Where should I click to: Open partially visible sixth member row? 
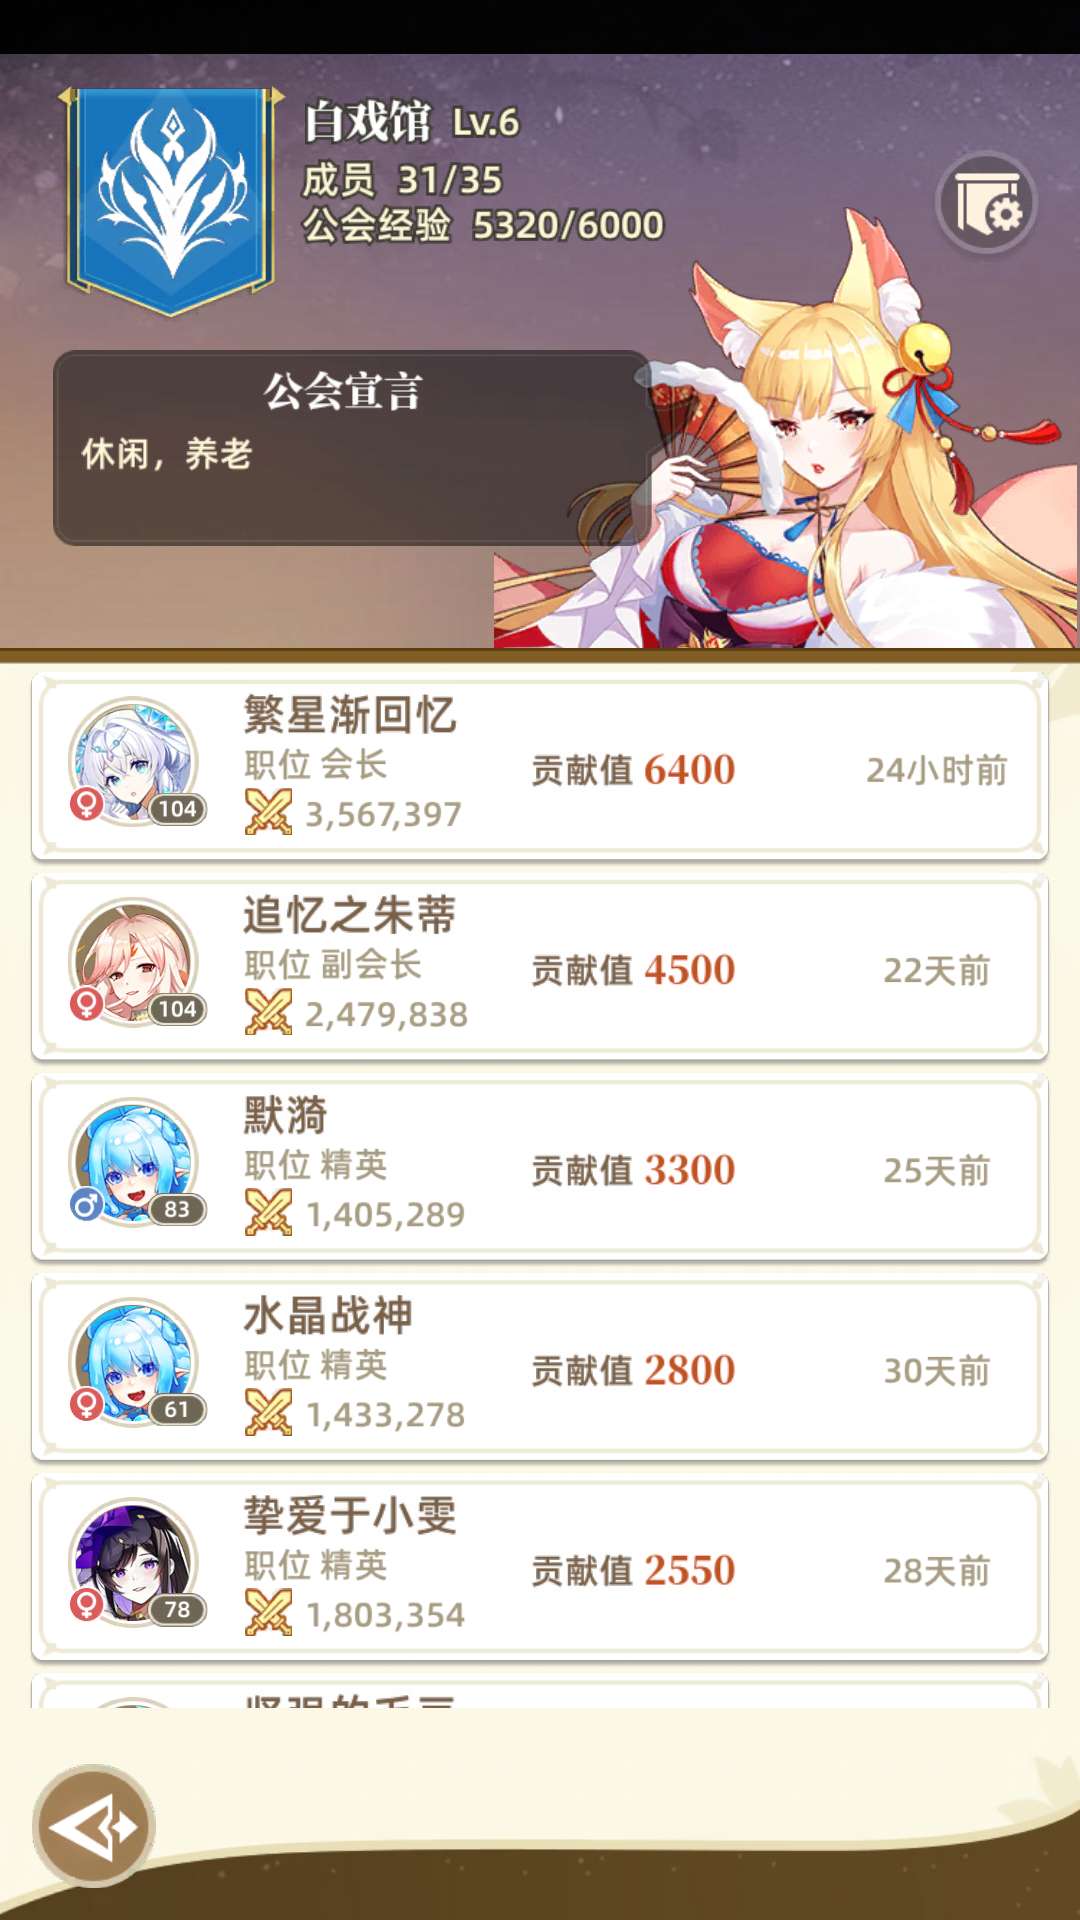coord(540,1691)
